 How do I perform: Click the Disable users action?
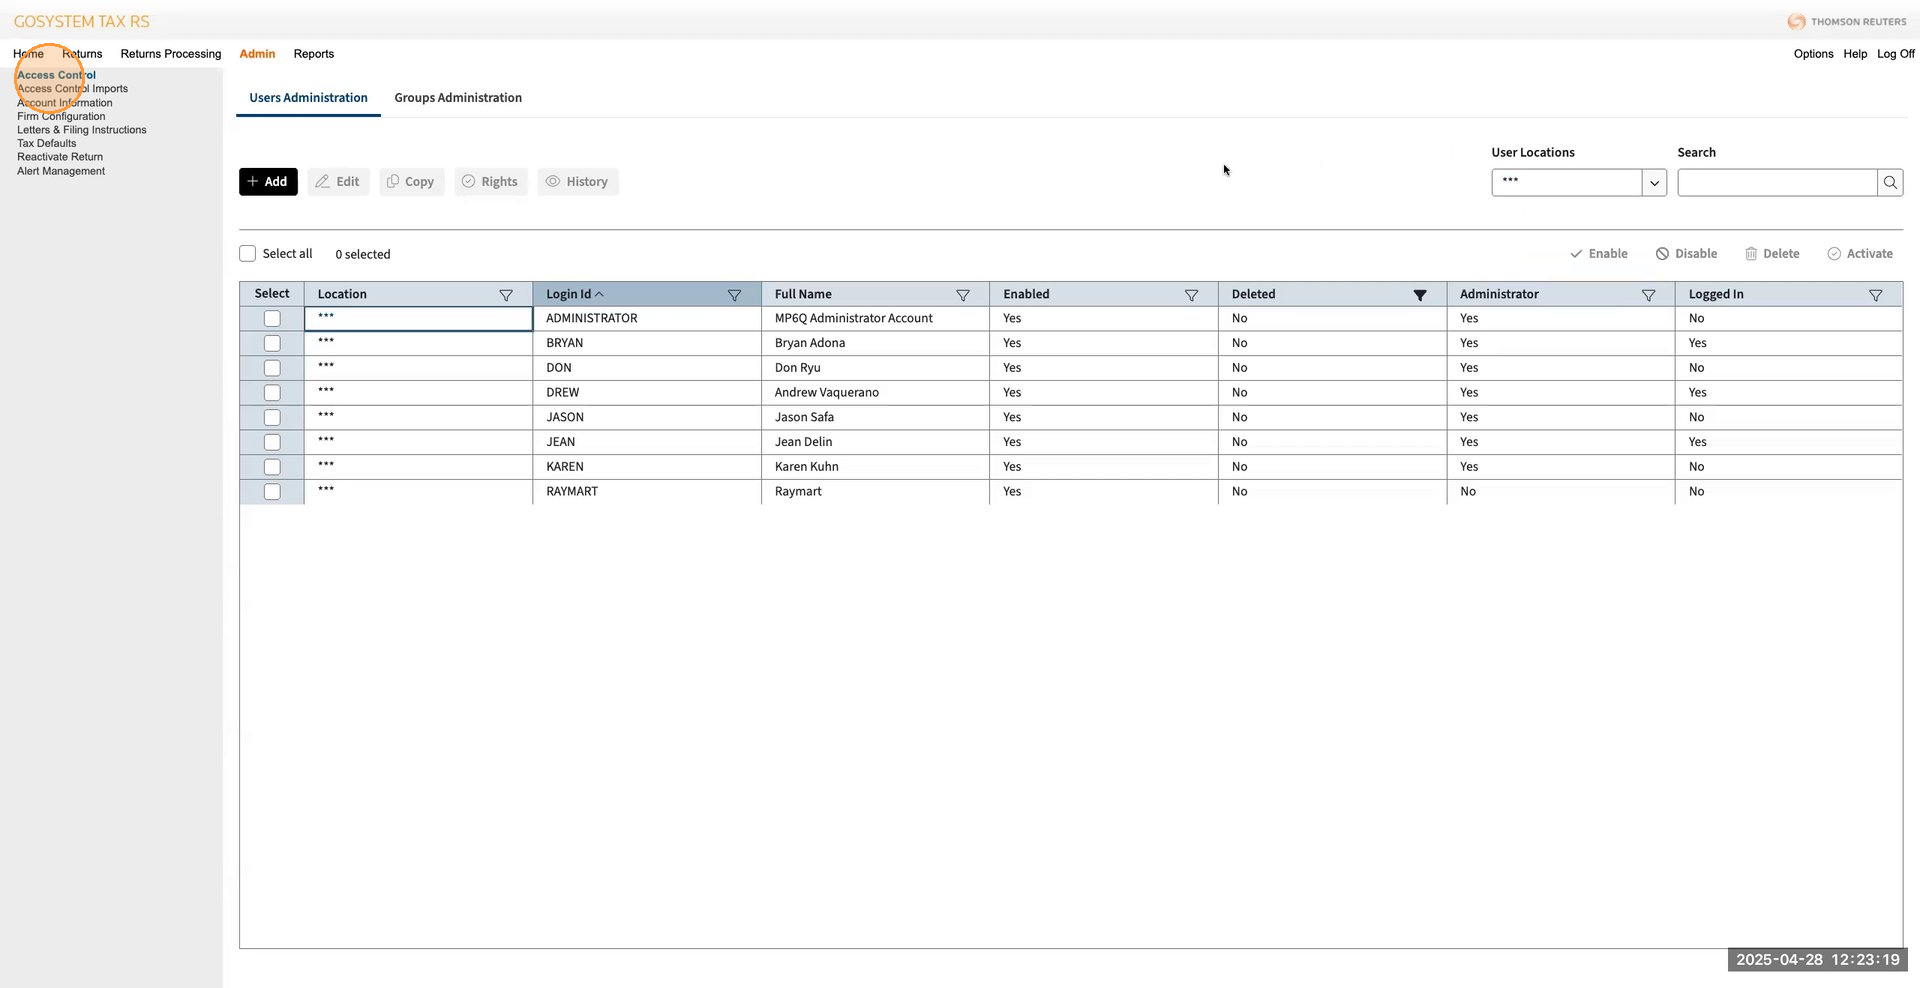(1687, 254)
